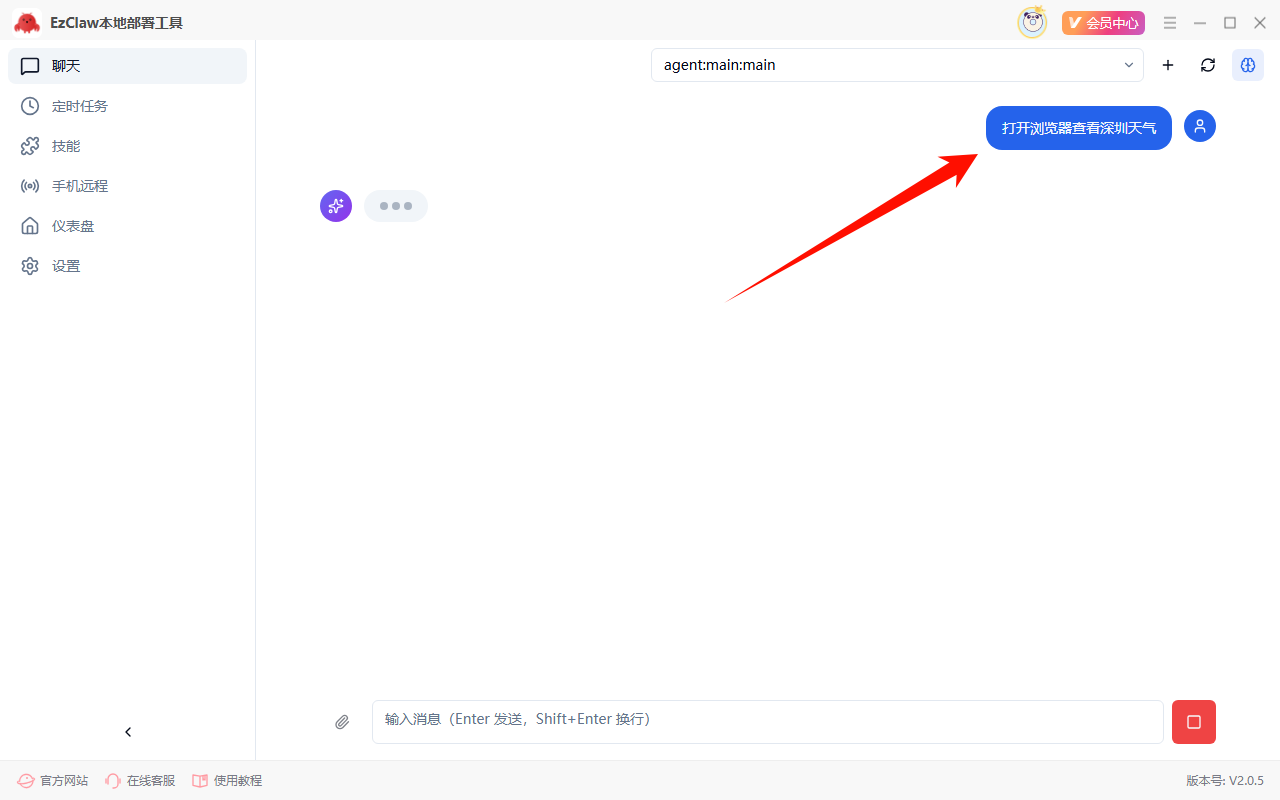
Task: Click the panda user avatar icon
Action: pyautogui.click(x=1032, y=22)
